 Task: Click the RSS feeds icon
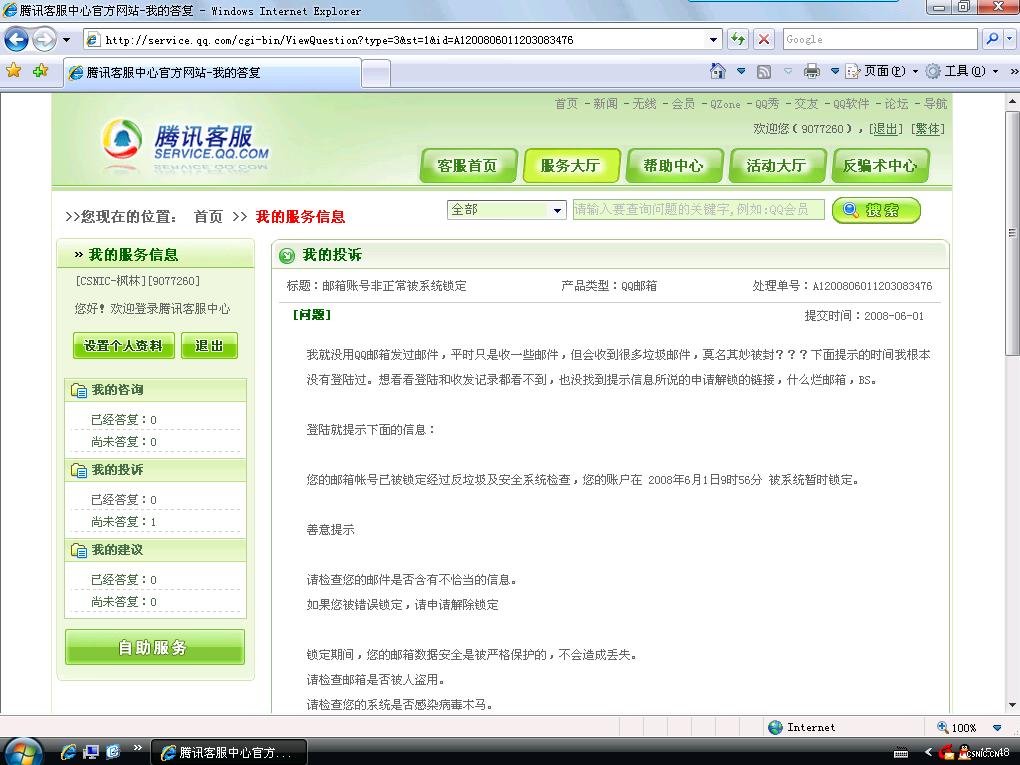tap(764, 71)
